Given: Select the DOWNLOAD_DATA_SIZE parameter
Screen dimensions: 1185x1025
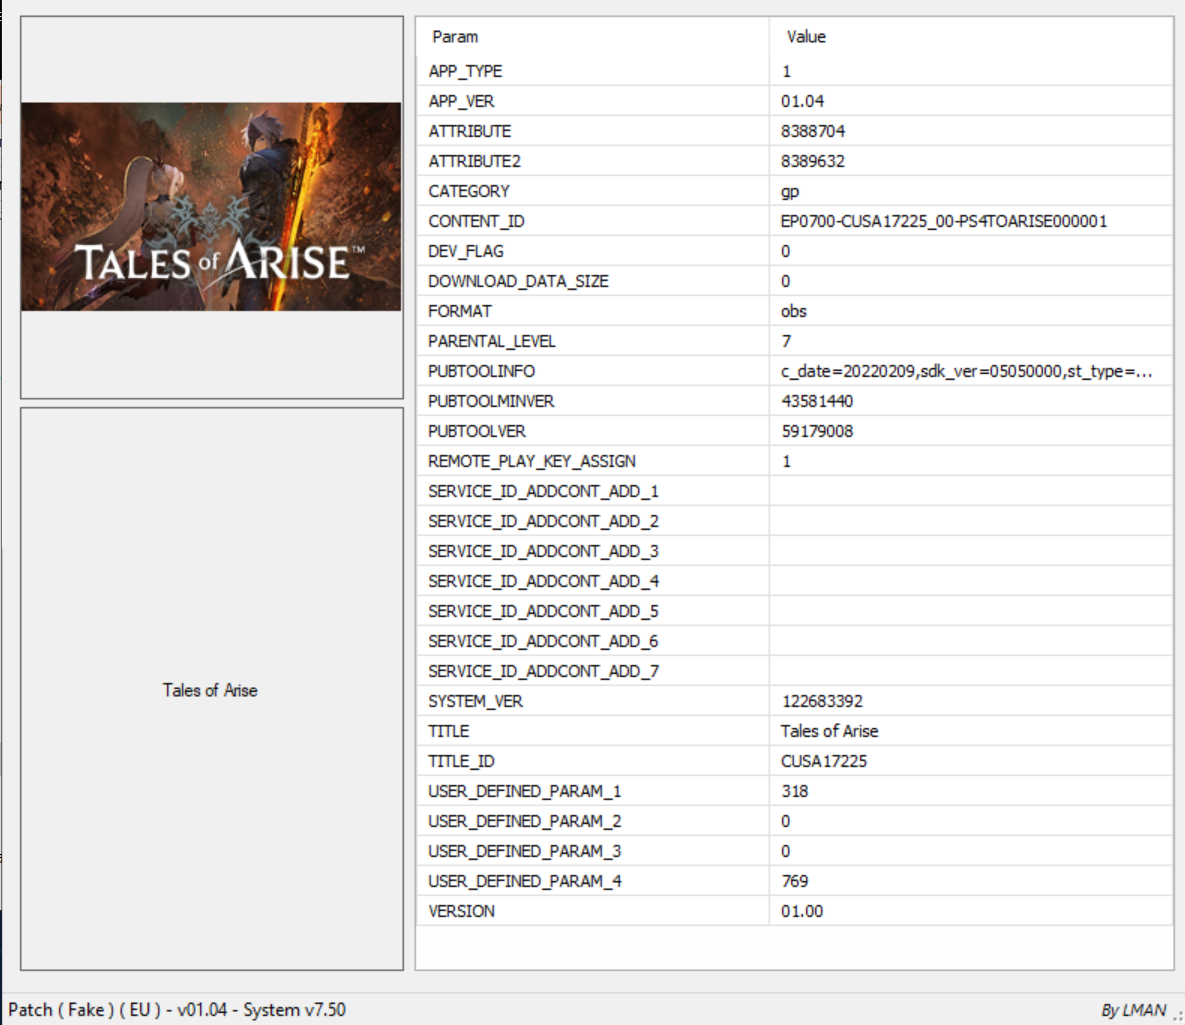Looking at the screenshot, I should (x=518, y=281).
